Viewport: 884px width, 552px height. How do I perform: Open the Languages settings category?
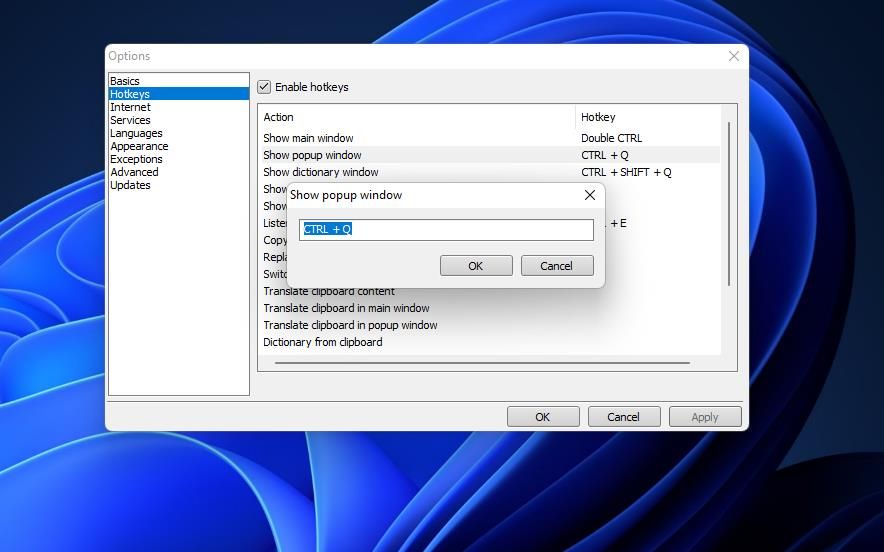[136, 133]
